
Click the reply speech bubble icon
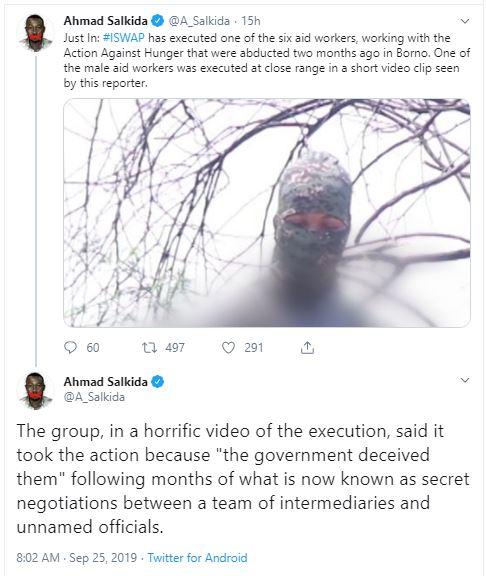pyautogui.click(x=70, y=348)
